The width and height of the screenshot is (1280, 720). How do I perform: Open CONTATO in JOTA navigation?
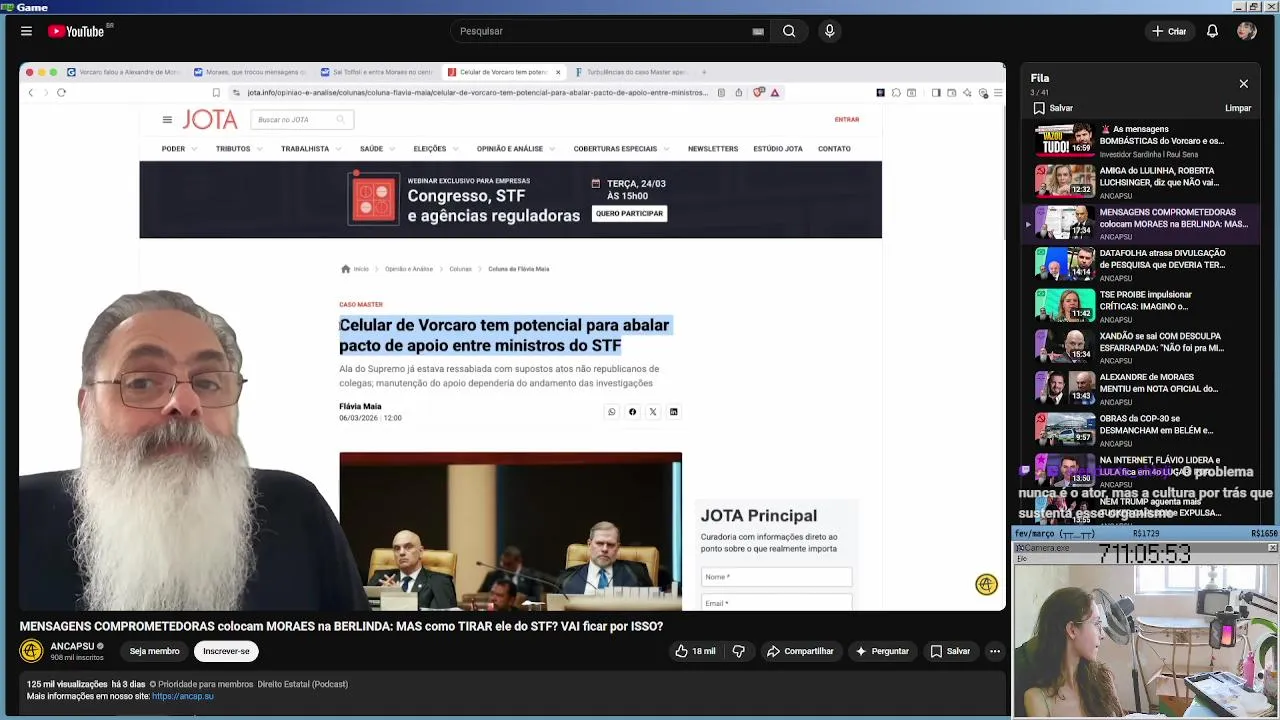(834, 149)
